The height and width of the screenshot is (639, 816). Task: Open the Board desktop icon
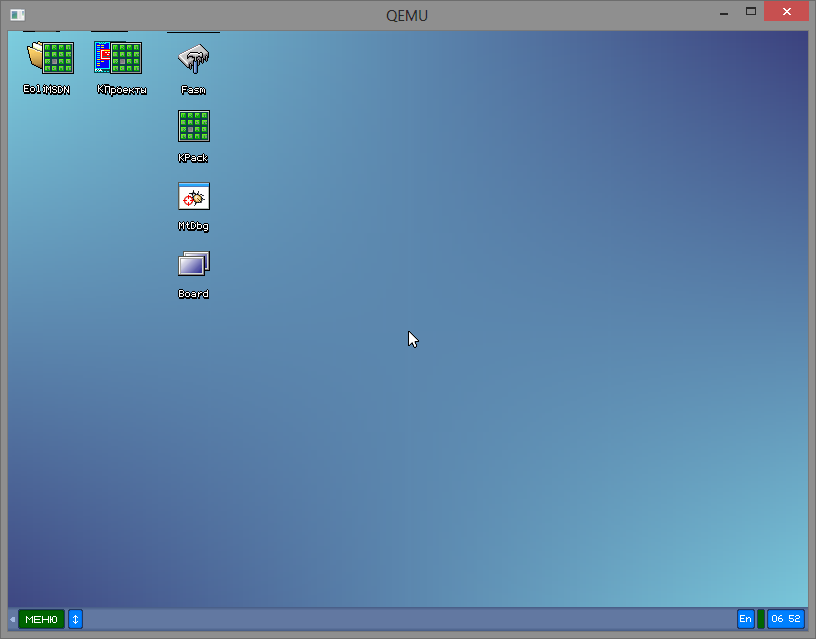(x=193, y=264)
